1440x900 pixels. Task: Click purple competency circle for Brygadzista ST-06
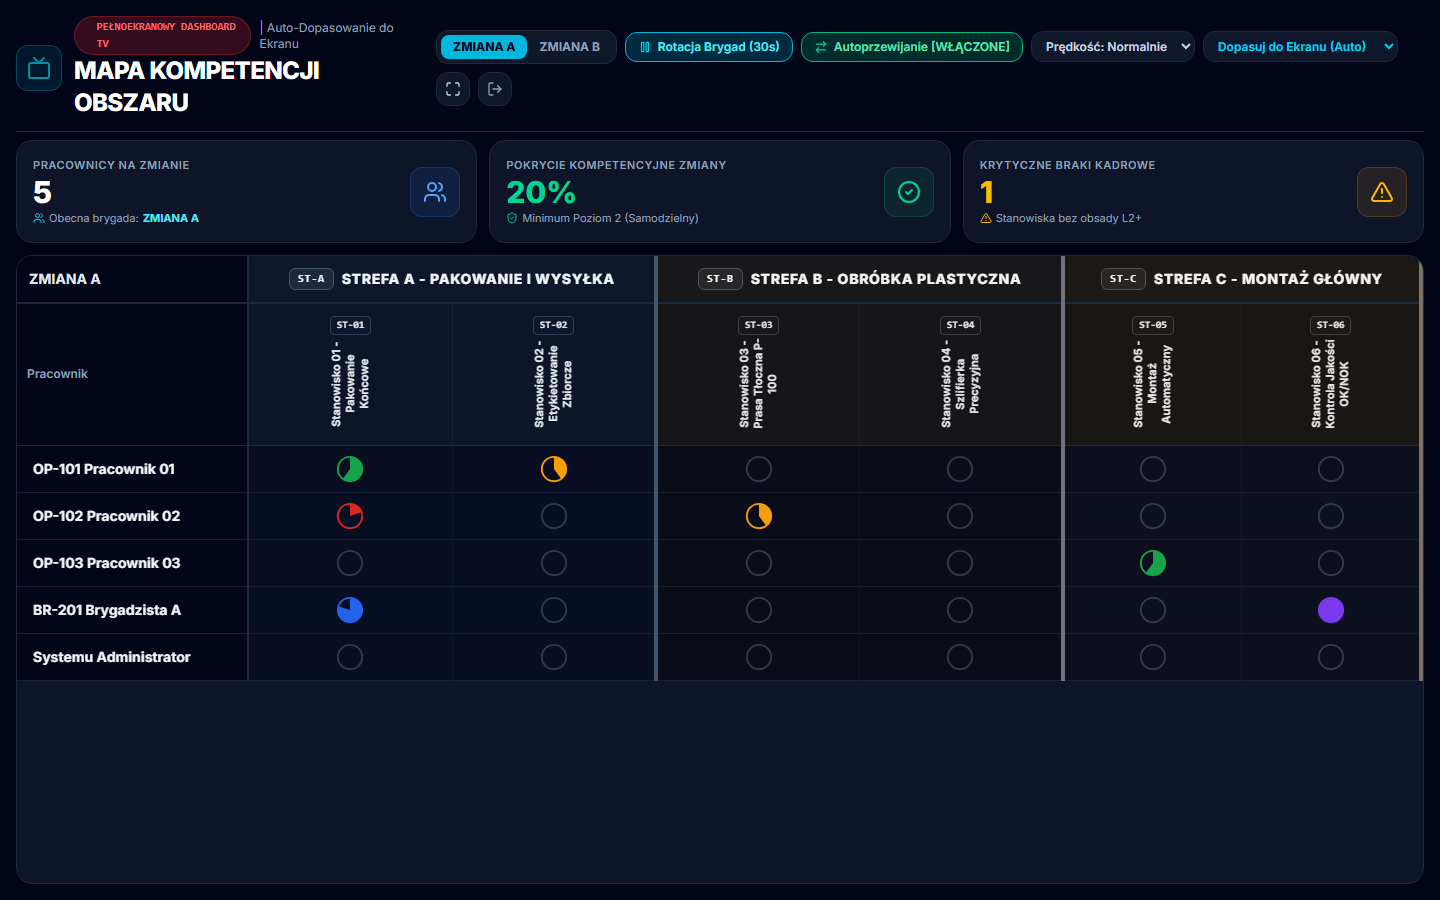coord(1331,610)
